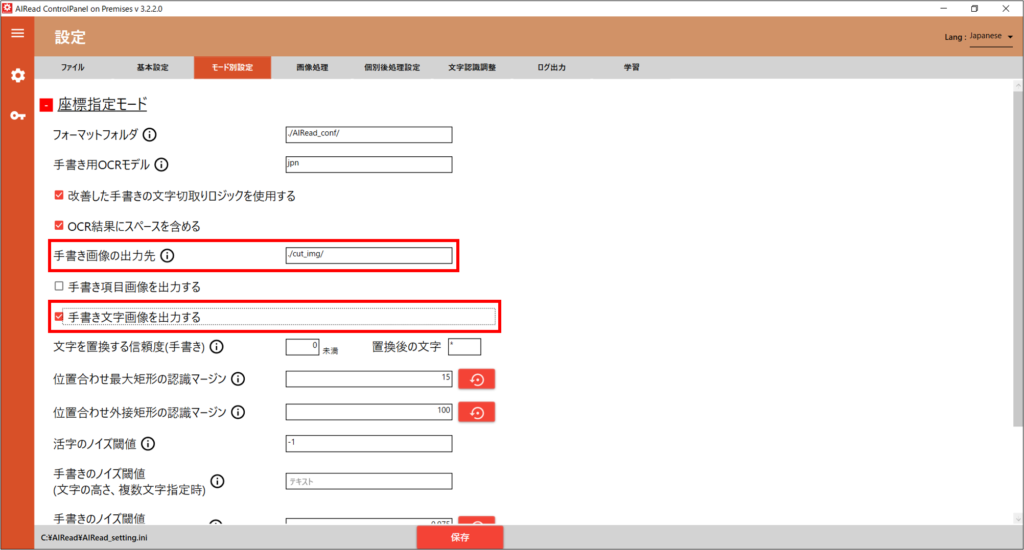Open the ログ出力 tab
This screenshot has height=550, width=1024.
[x=551, y=67]
